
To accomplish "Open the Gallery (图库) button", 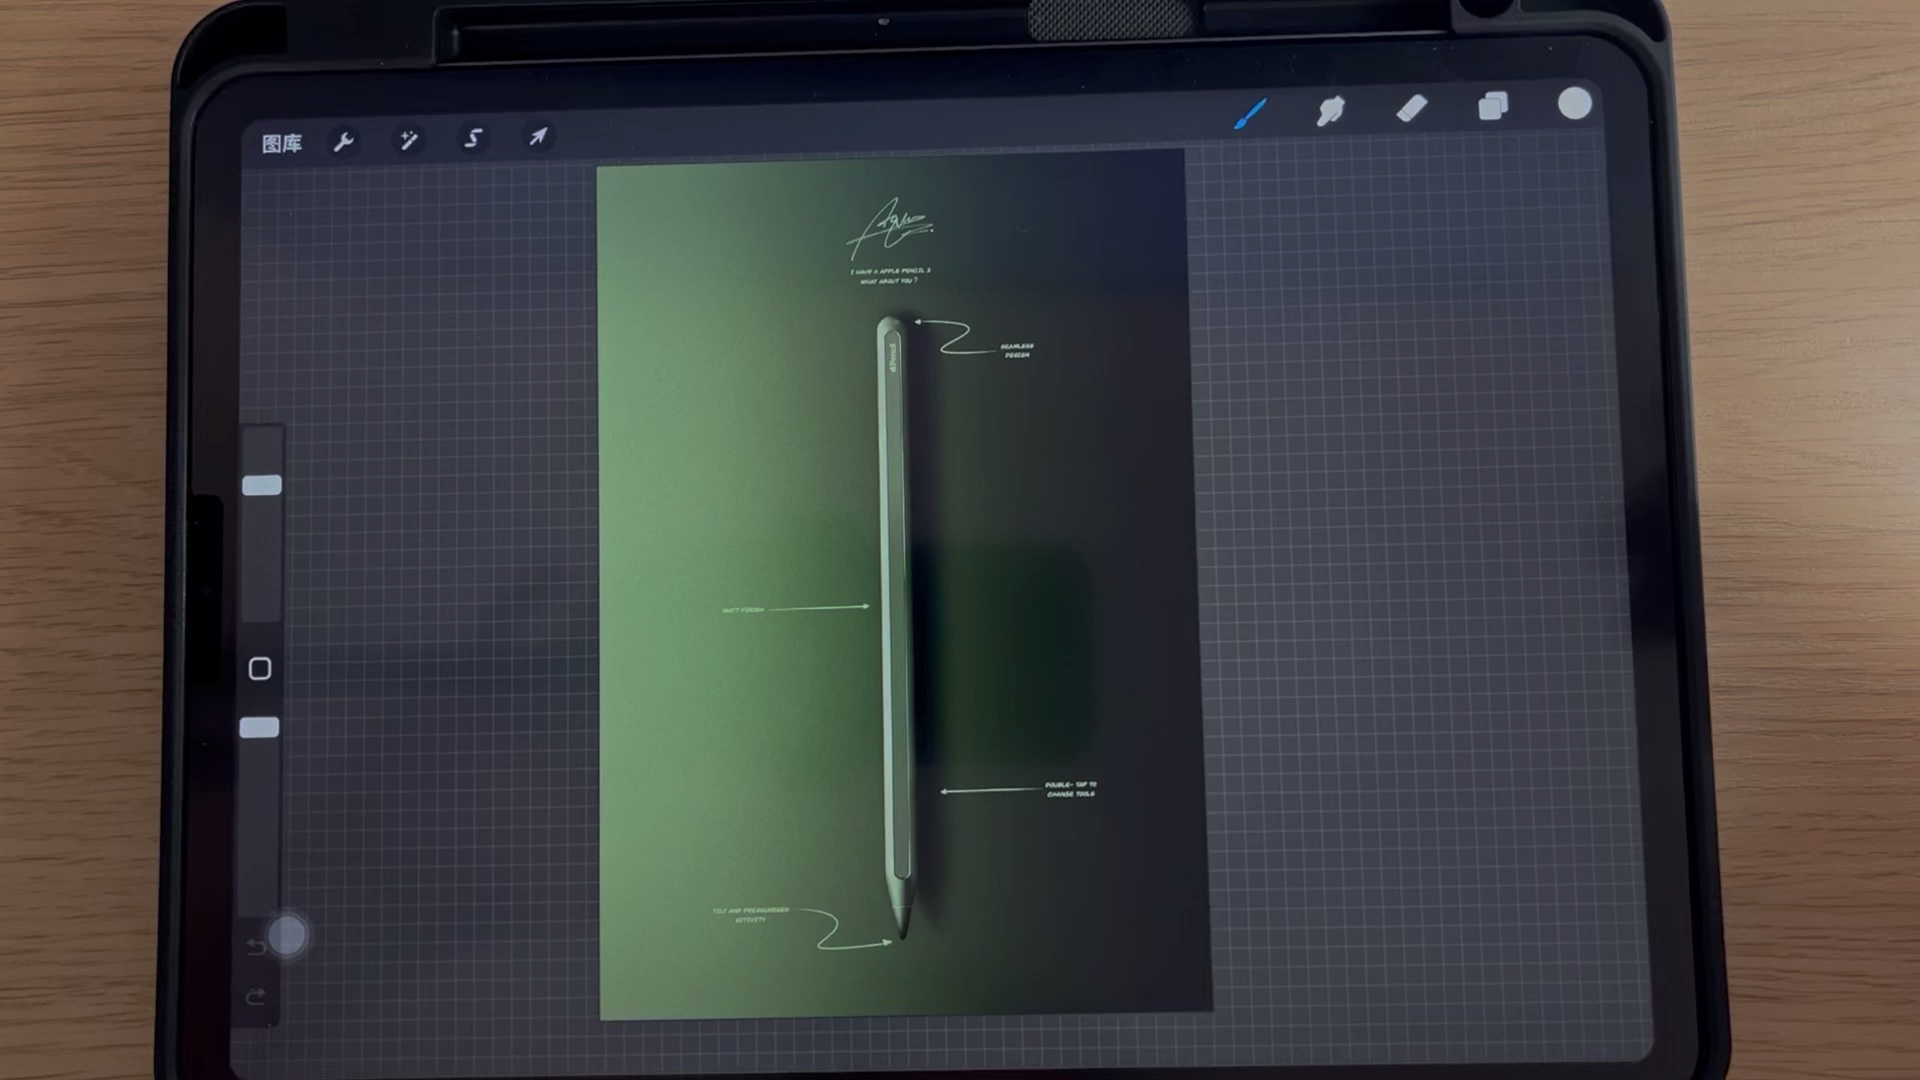I will (281, 143).
